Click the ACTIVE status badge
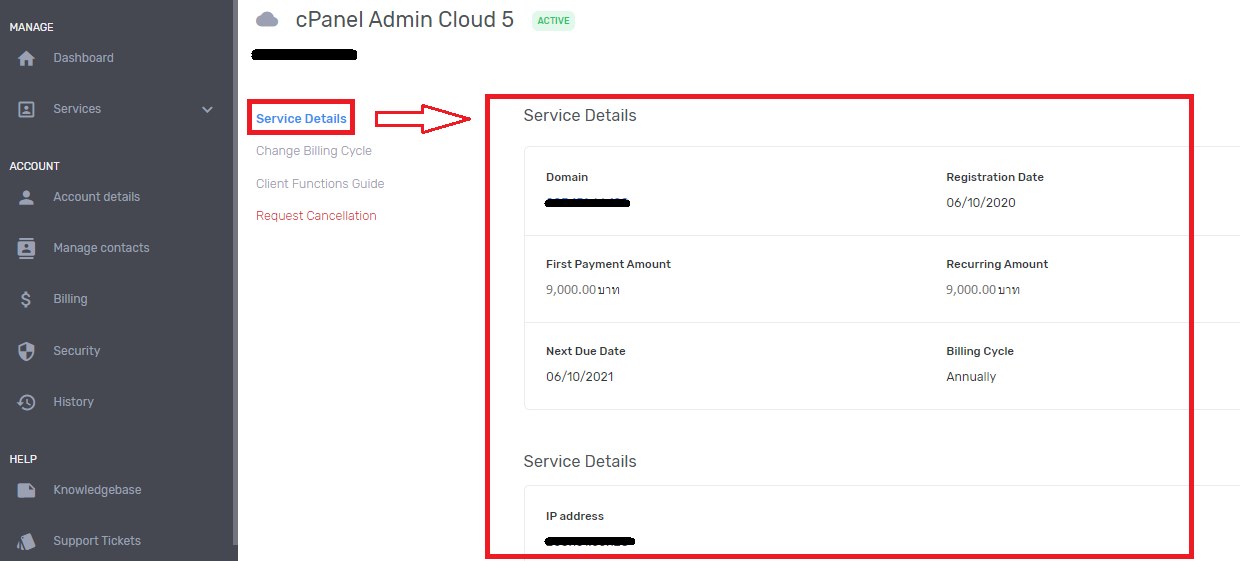The image size is (1240, 561). [x=553, y=20]
